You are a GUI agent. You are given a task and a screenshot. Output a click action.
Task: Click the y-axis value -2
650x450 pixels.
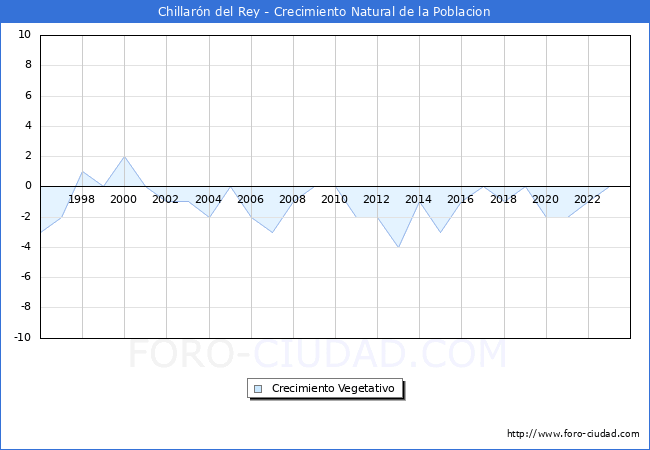pos(26,217)
